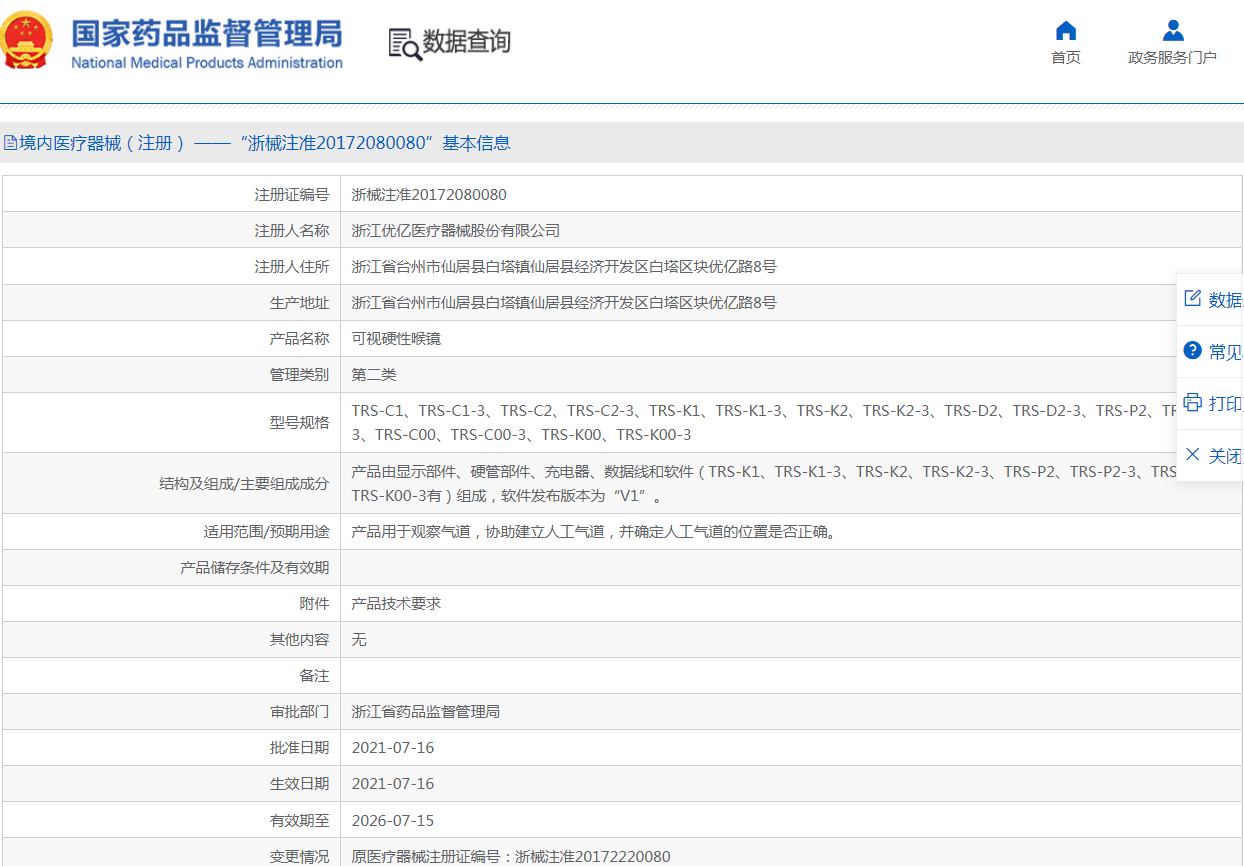Viewport: 1244px width, 866px height.
Task: Click the 生产地址 label
Action: (x=299, y=302)
